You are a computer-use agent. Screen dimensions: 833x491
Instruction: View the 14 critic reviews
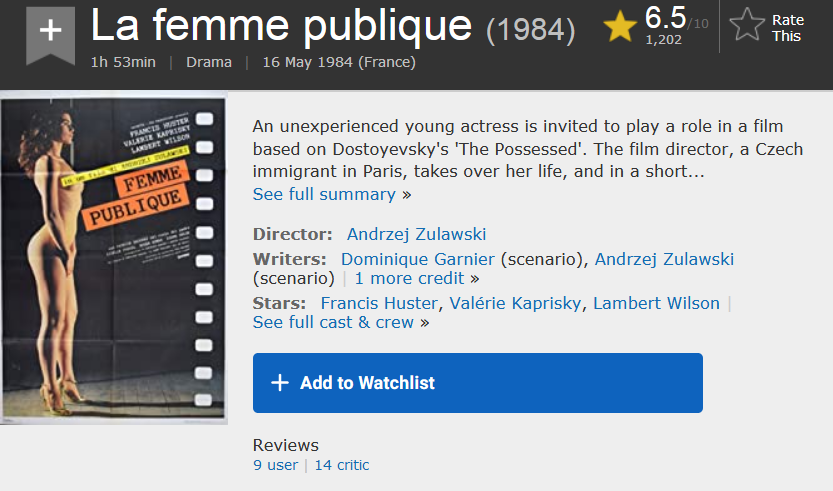pos(342,465)
